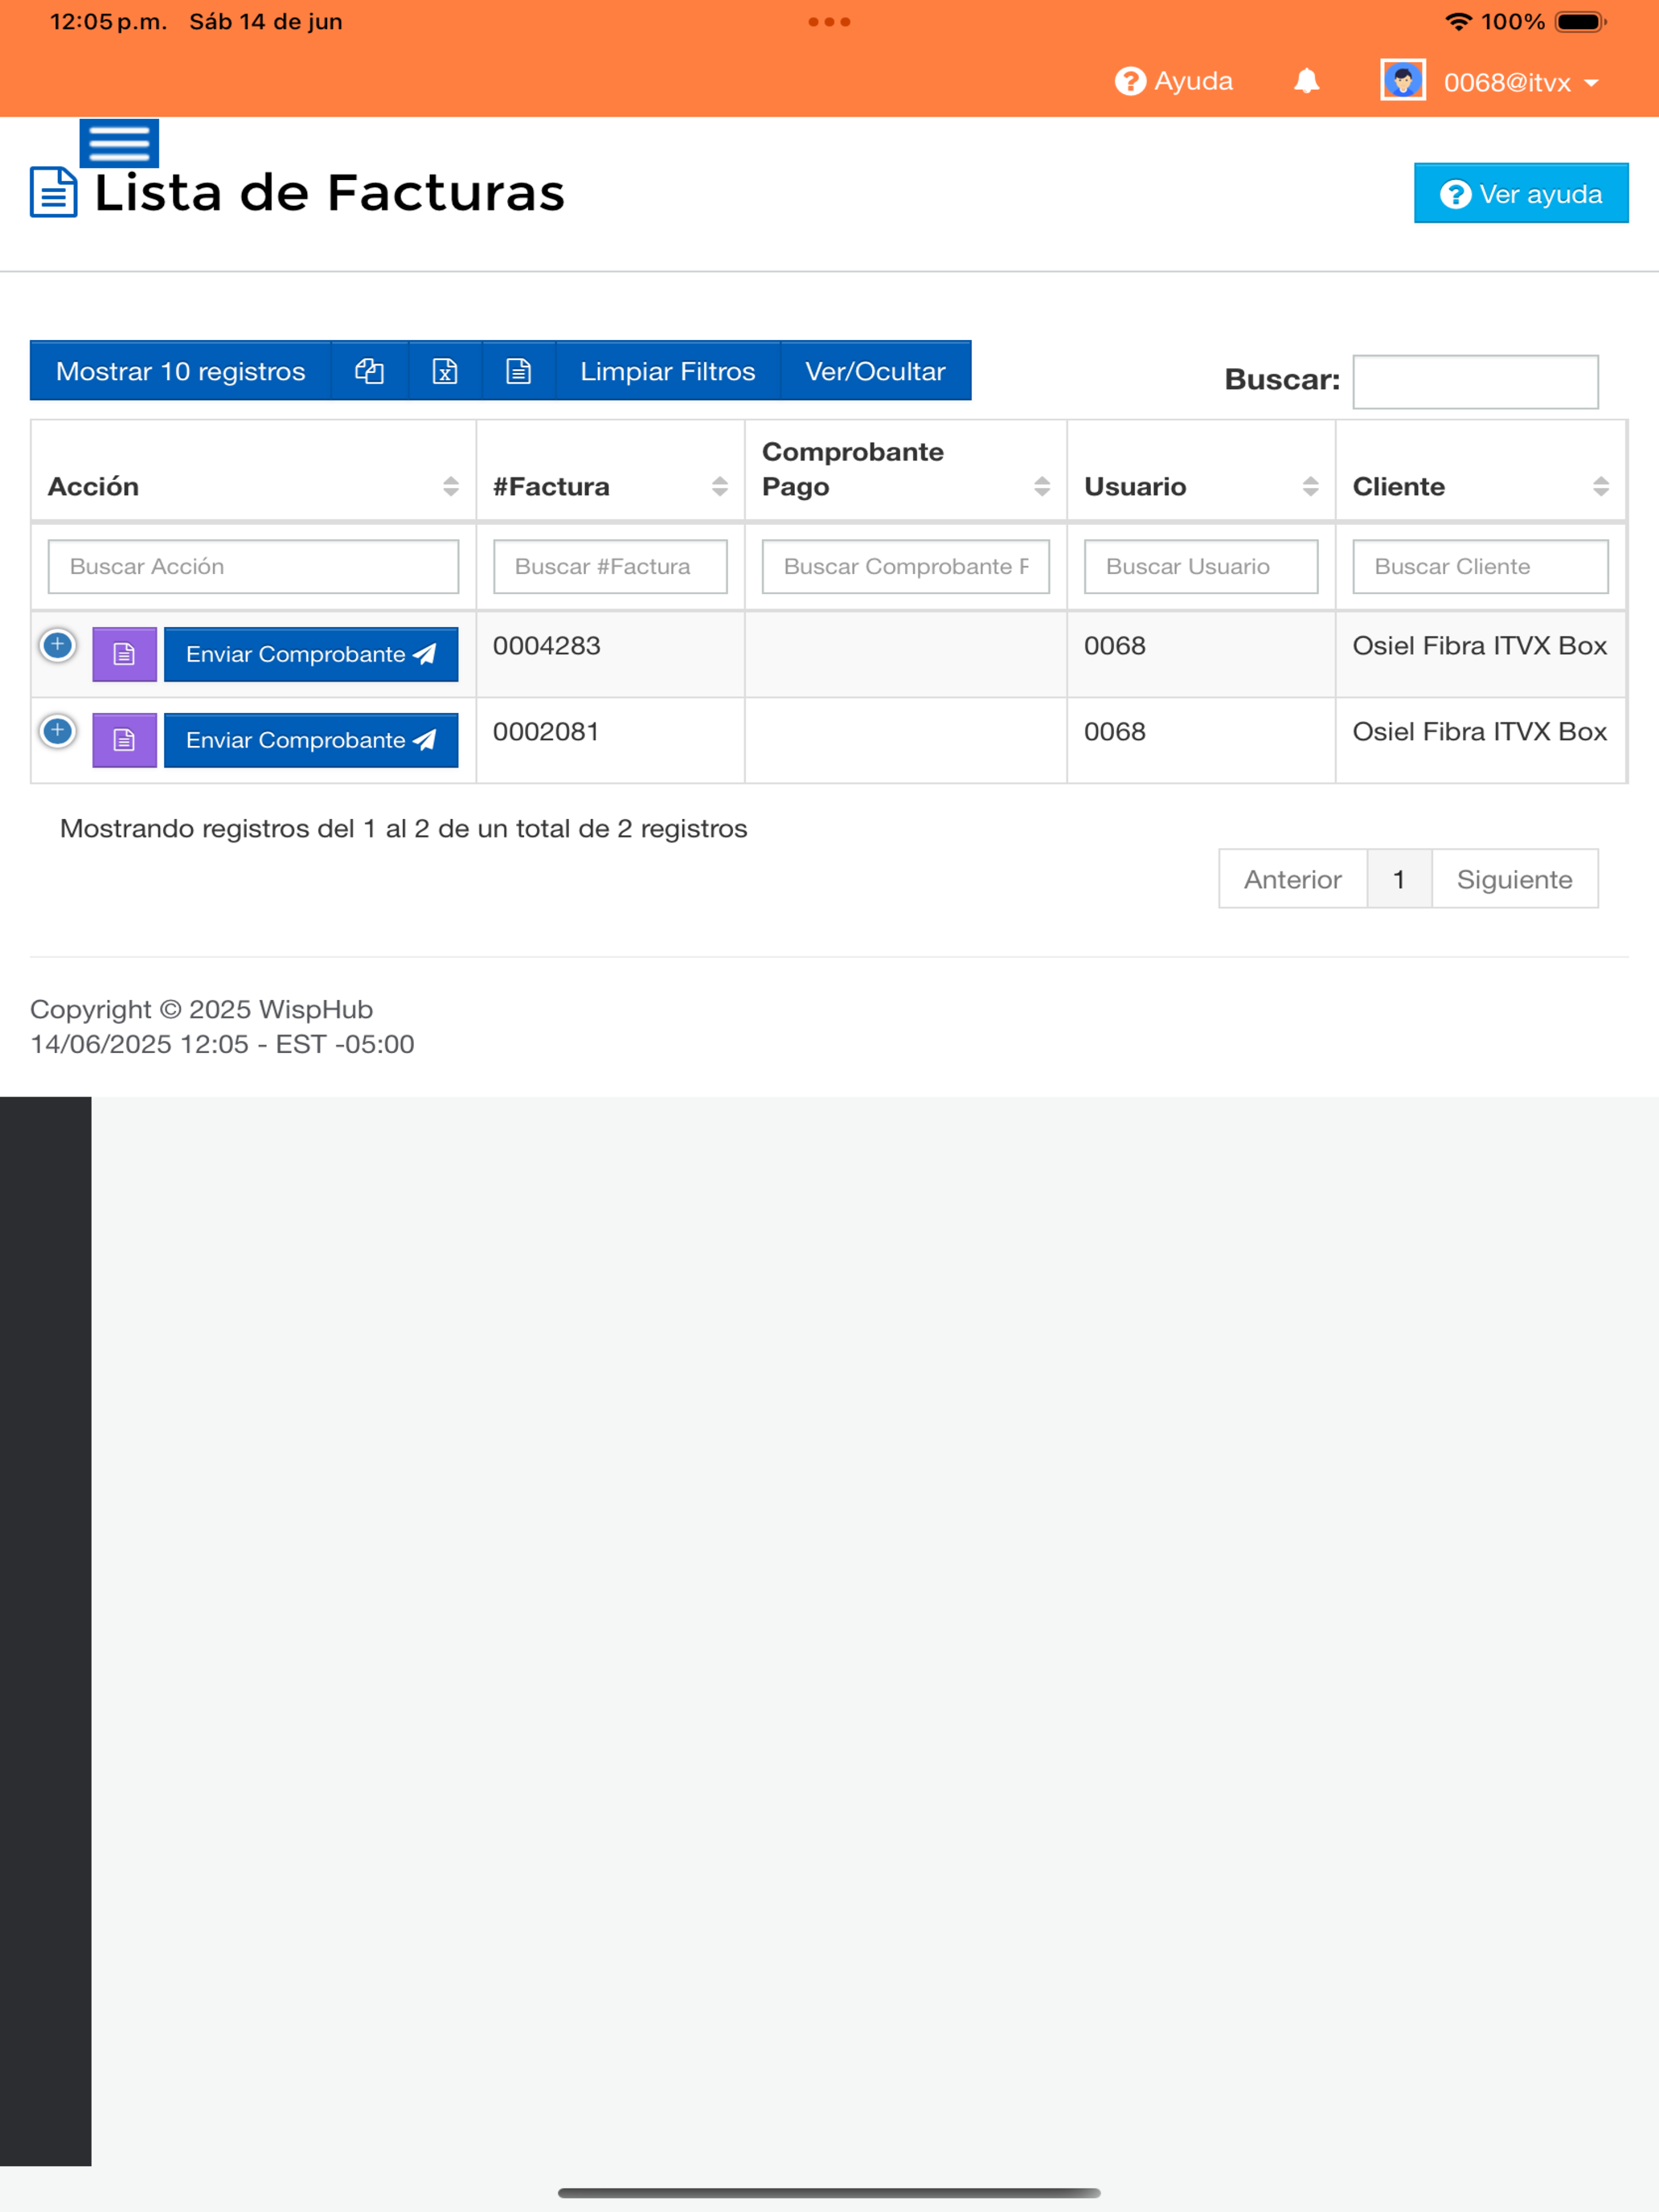The width and height of the screenshot is (1659, 2212).
Task: Click invoice number 0002081
Action: [x=546, y=732]
